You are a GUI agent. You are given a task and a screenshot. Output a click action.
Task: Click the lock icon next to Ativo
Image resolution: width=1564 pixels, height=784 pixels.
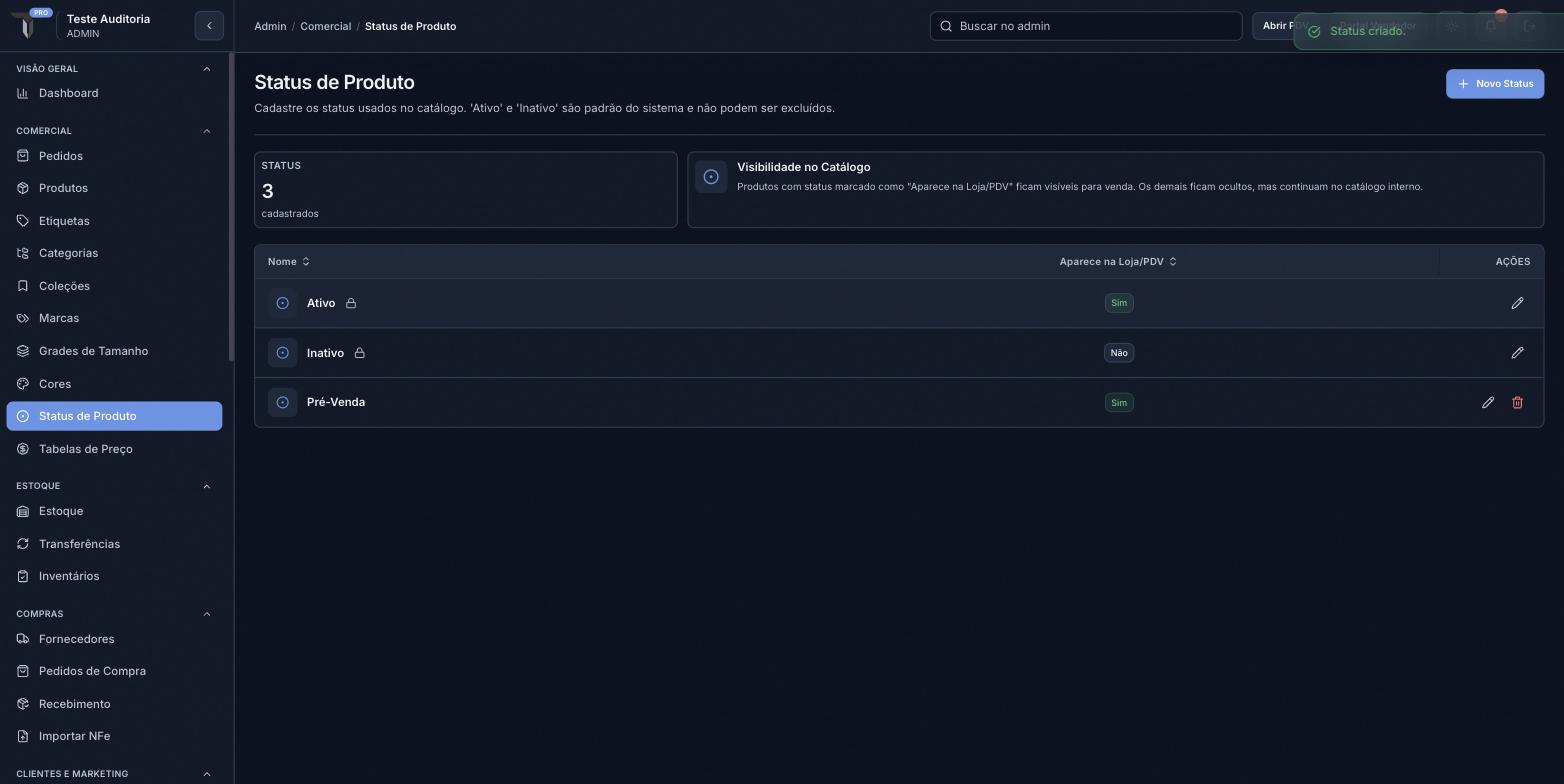[x=351, y=303]
